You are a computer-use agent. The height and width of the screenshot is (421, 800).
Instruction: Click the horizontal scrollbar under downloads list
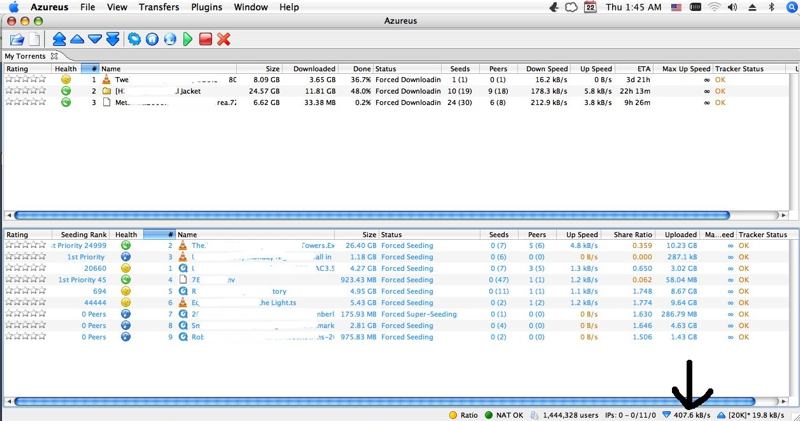400,215
